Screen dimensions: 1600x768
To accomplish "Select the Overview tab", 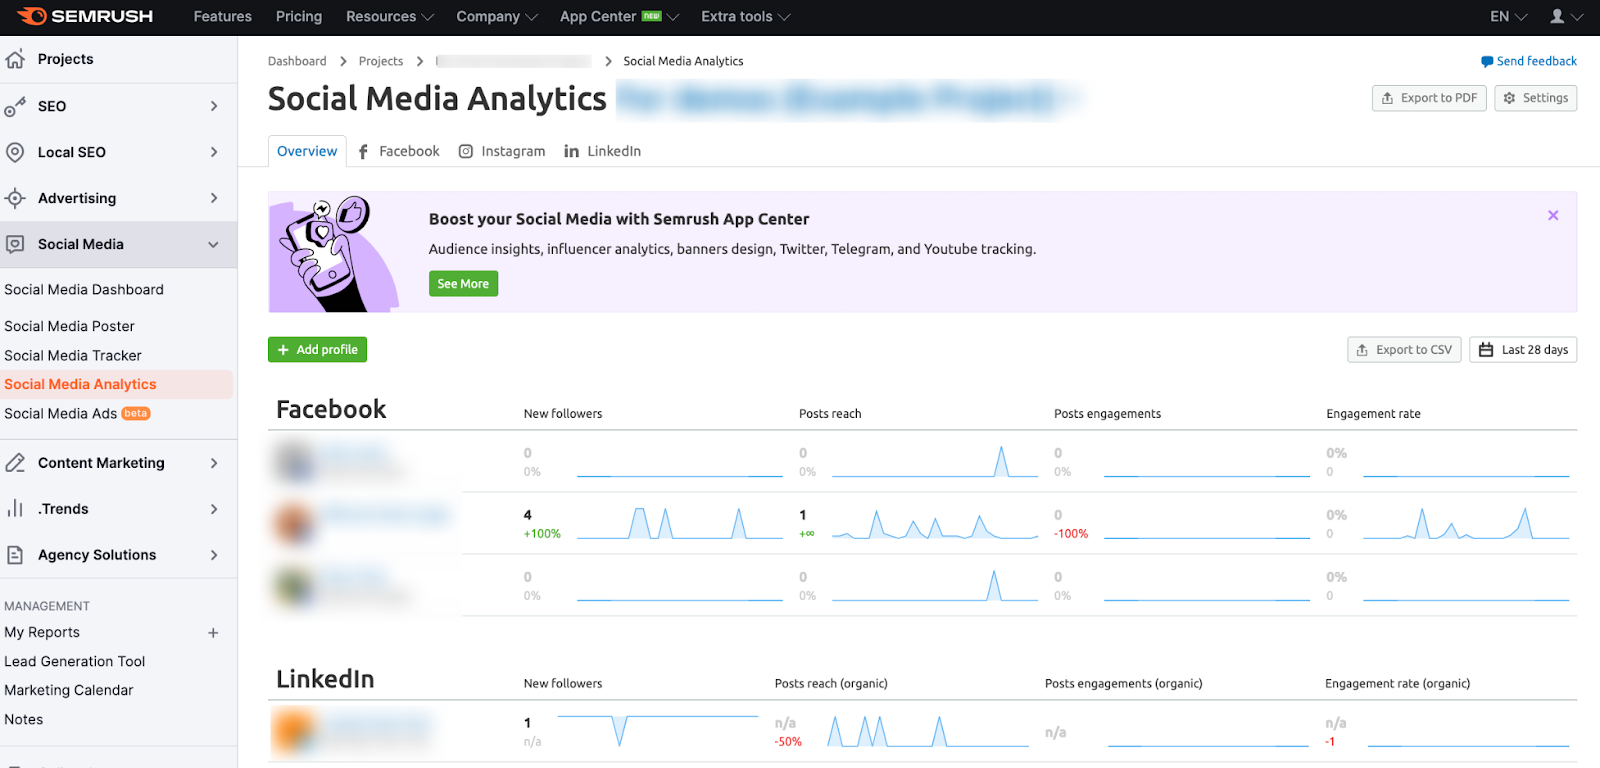I will point(307,151).
